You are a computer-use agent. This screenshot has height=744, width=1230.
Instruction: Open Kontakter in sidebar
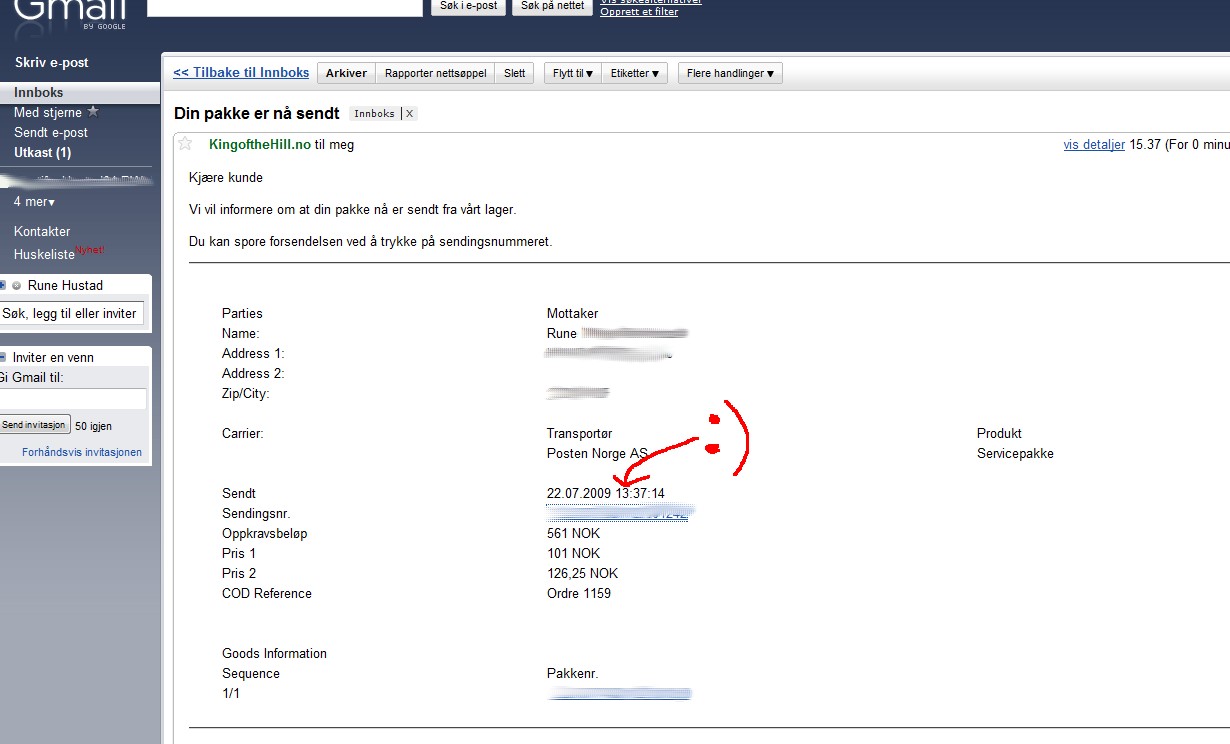(x=42, y=231)
